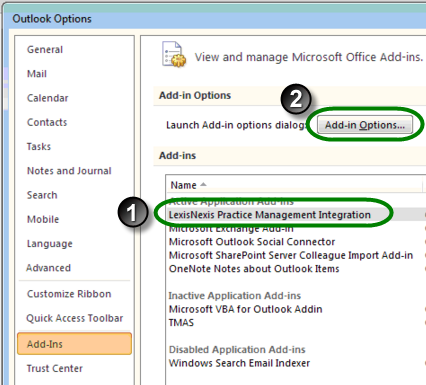The height and width of the screenshot is (385, 426).
Task: Select Microsoft VBA for Outlook Addin
Action: (245, 309)
